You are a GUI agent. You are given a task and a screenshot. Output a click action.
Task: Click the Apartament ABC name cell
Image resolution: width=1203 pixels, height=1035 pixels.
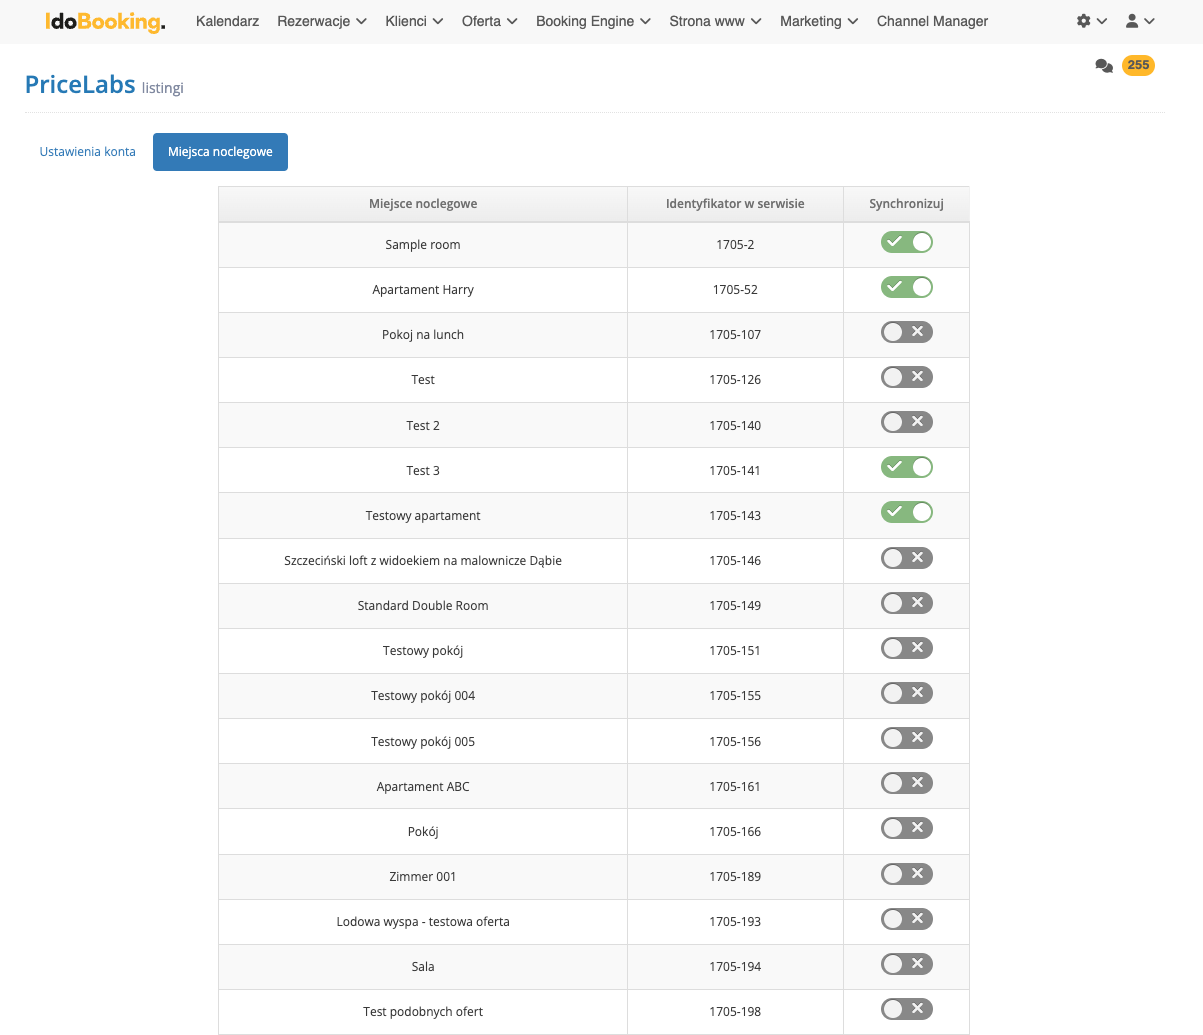423,787
